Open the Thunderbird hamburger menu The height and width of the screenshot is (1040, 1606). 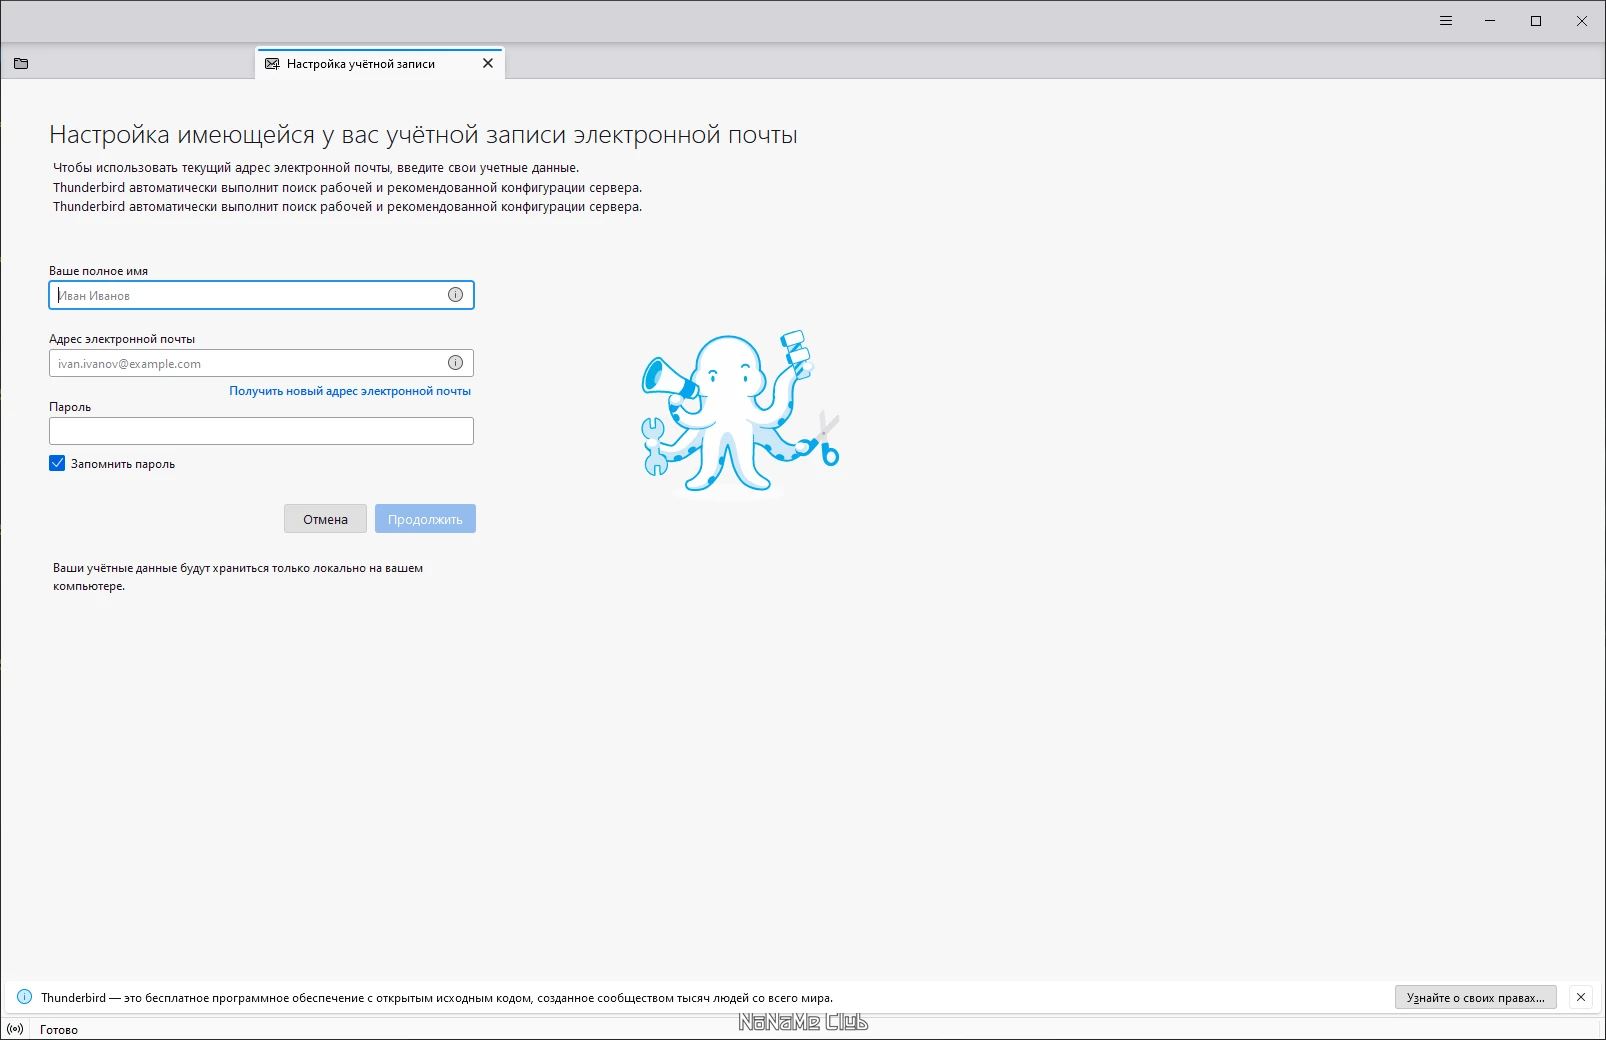(x=1446, y=21)
